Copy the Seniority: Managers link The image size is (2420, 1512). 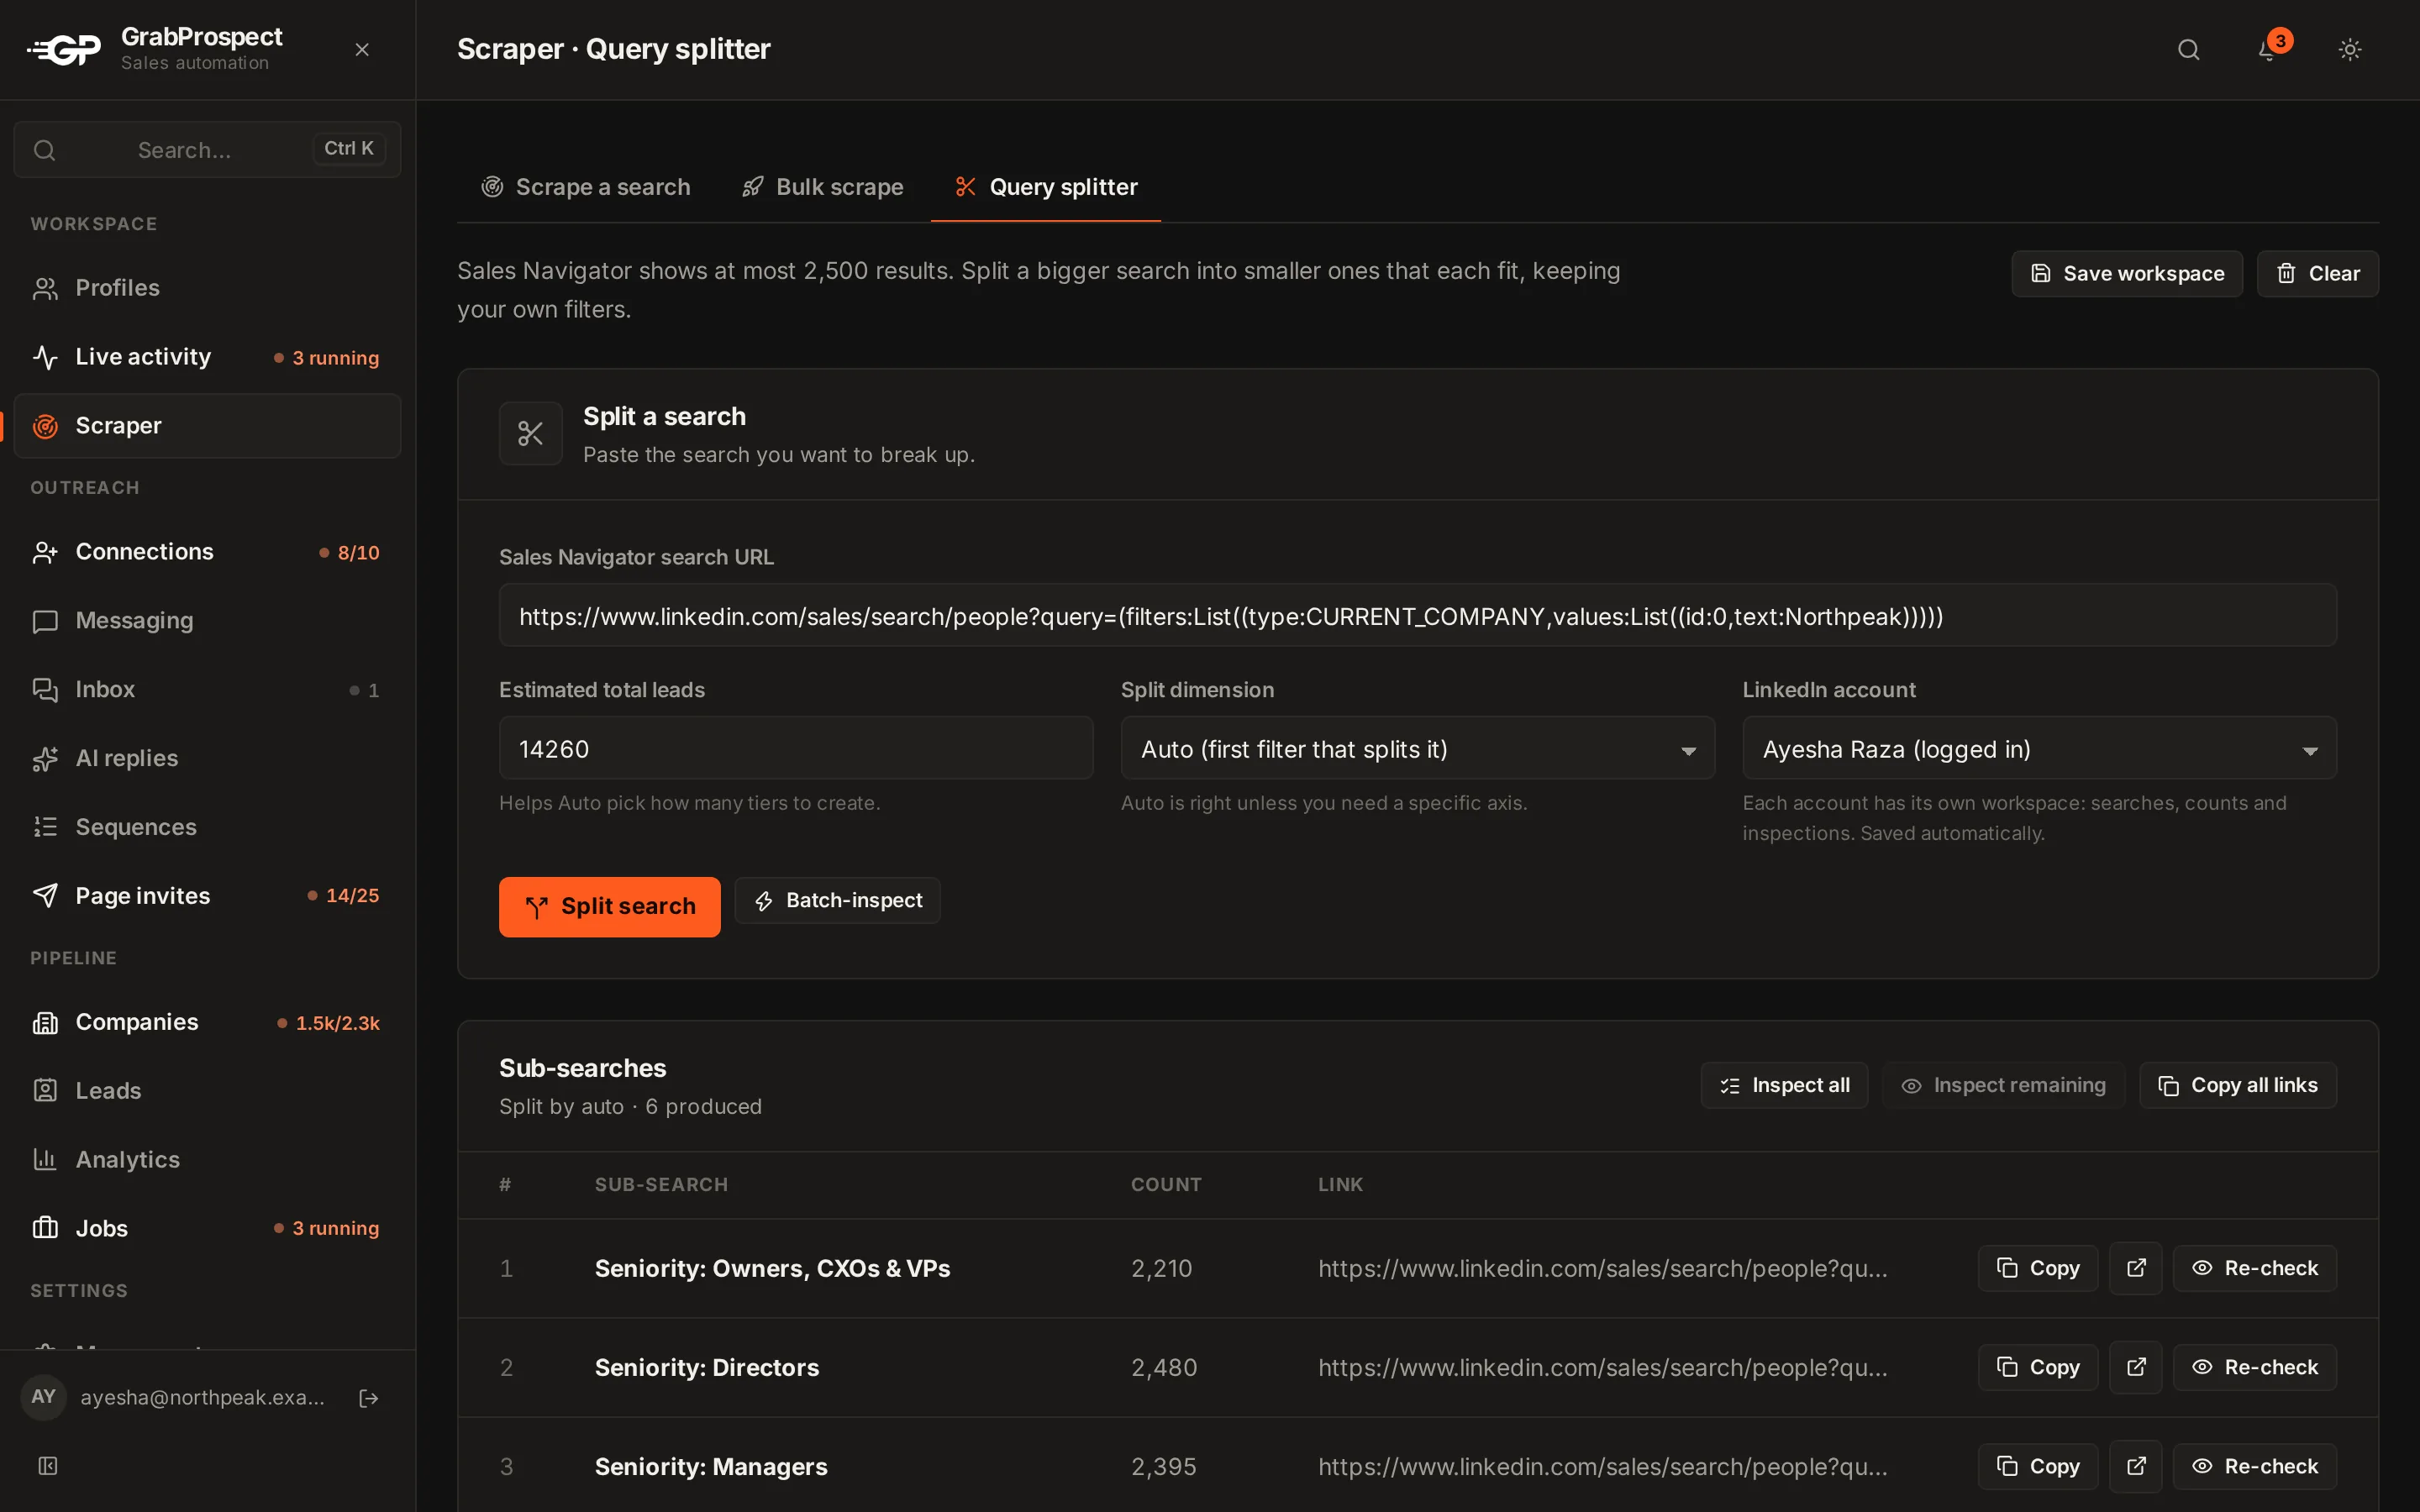2038,1467
